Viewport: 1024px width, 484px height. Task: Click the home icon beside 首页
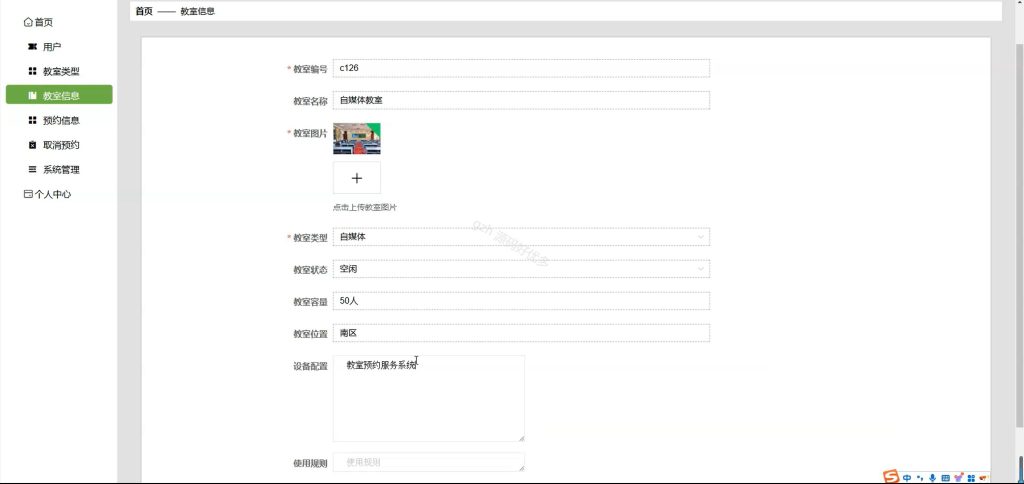(x=27, y=22)
